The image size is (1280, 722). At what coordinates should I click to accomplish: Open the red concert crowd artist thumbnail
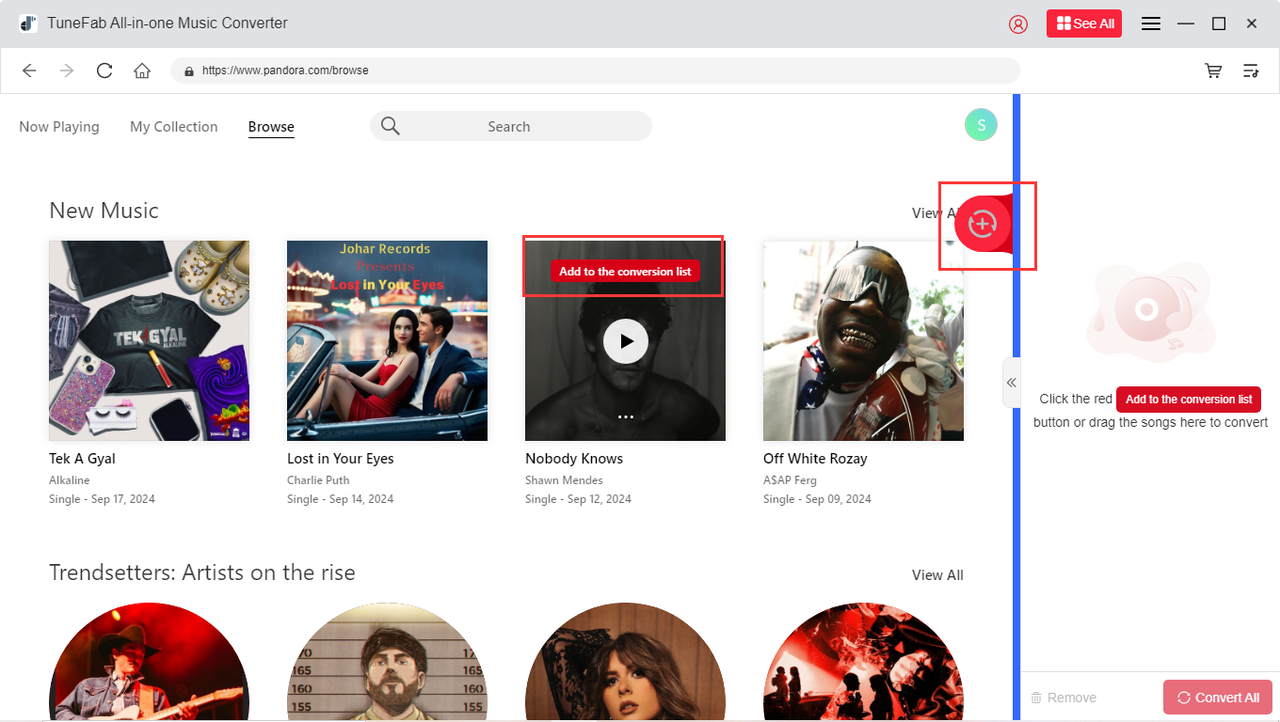[x=863, y=662]
